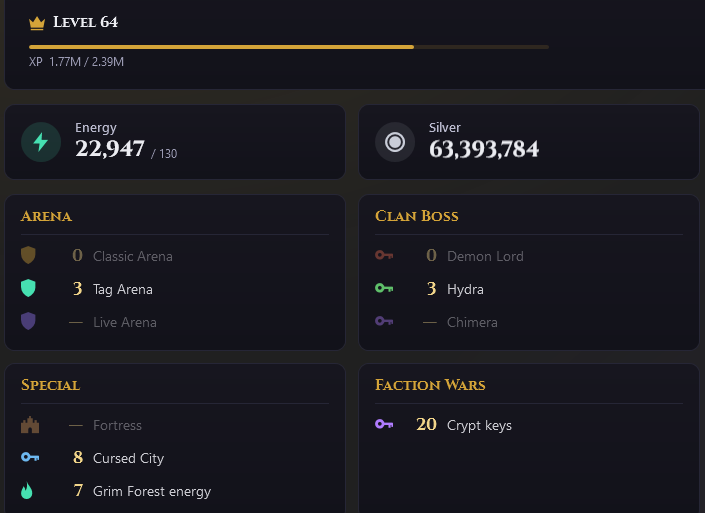Select the Demon Lord label
The image size is (705, 513).
tap(485, 256)
